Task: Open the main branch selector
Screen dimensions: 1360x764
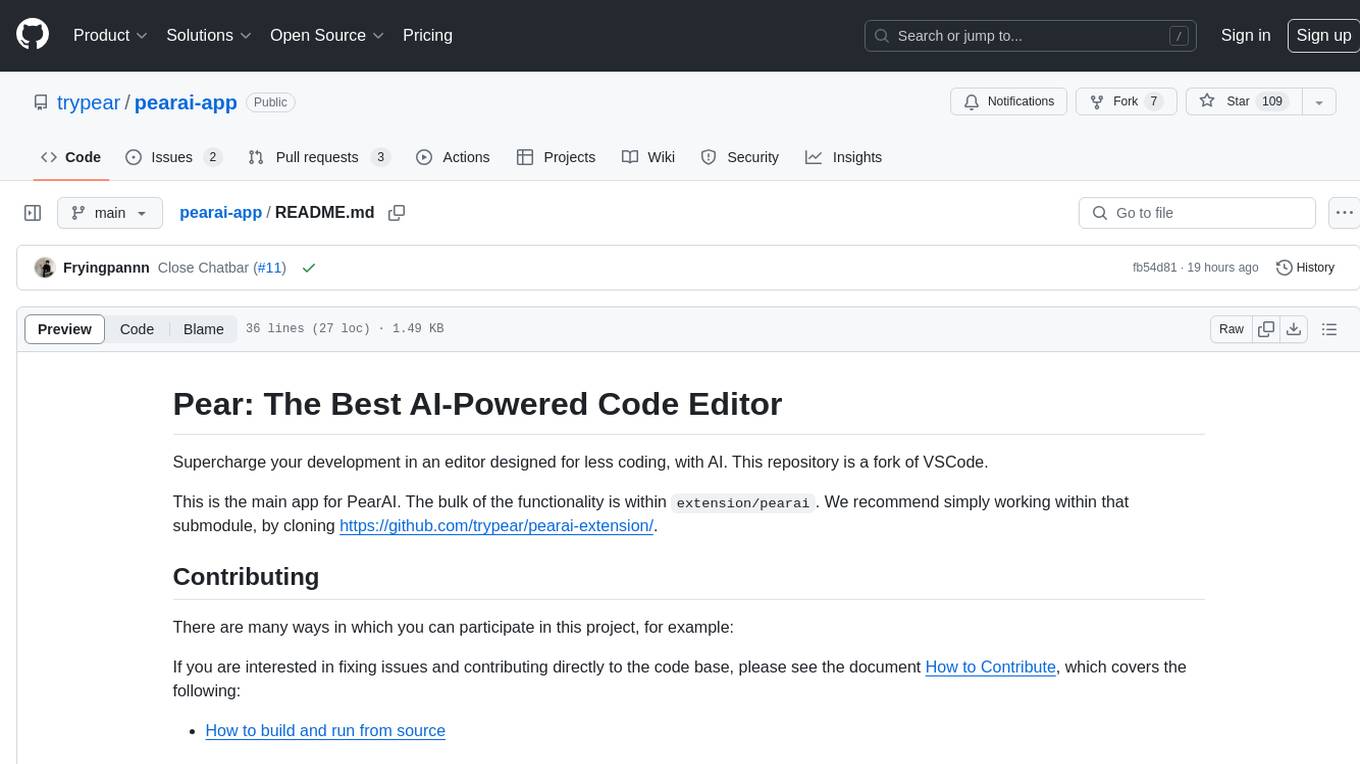Action: click(x=109, y=213)
